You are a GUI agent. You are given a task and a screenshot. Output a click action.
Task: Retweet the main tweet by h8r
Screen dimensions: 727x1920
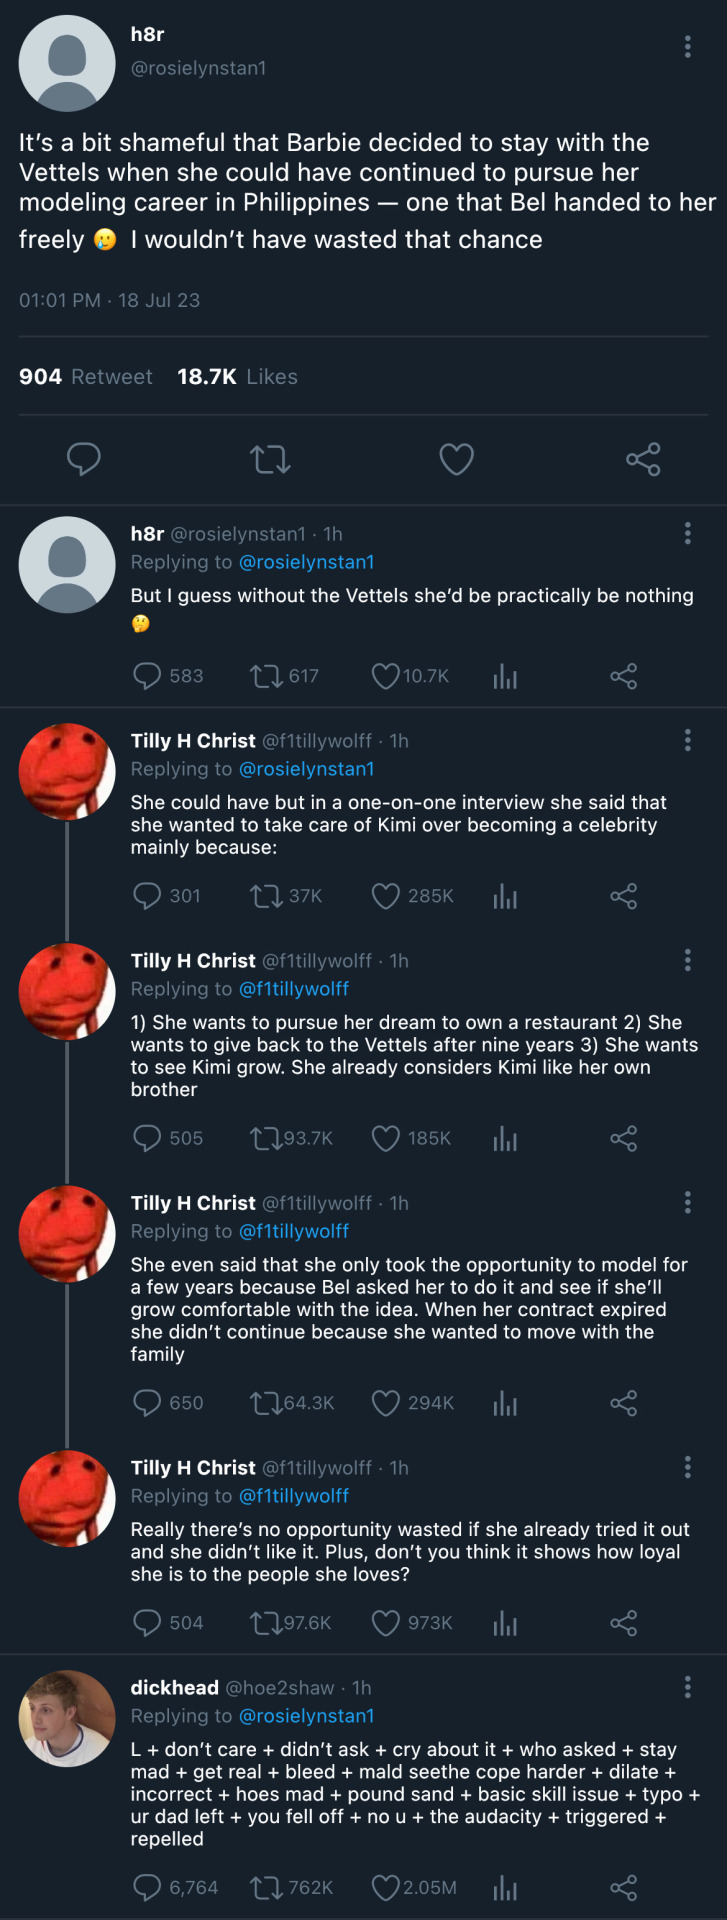pyautogui.click(x=270, y=459)
